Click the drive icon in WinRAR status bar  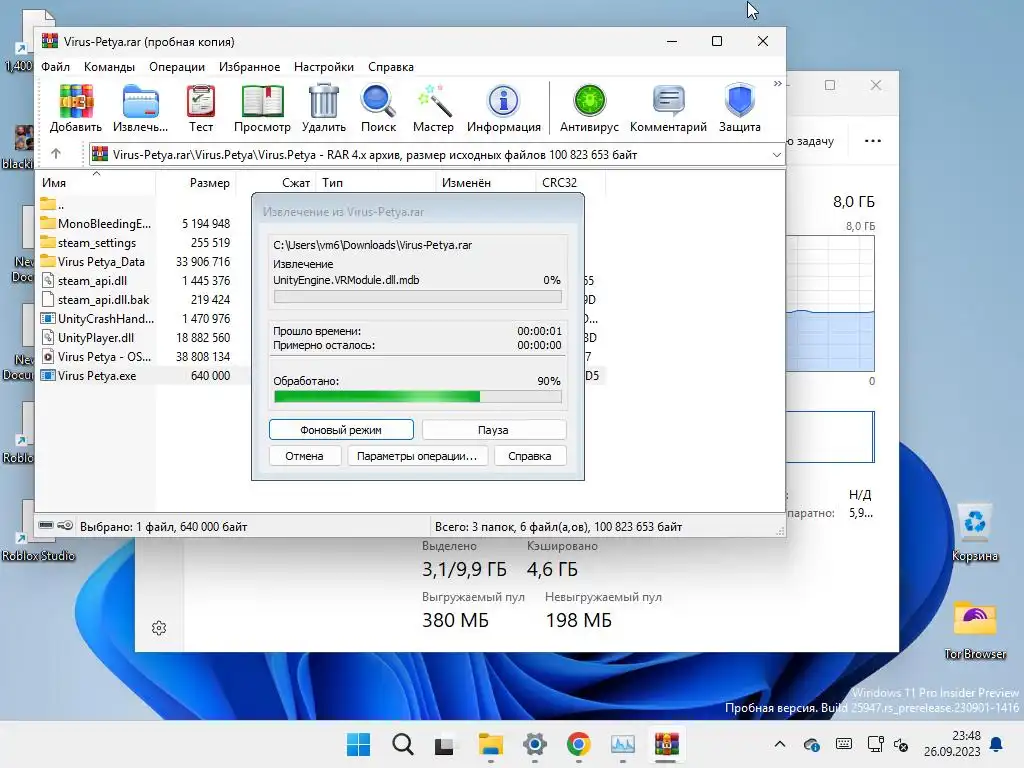46,525
